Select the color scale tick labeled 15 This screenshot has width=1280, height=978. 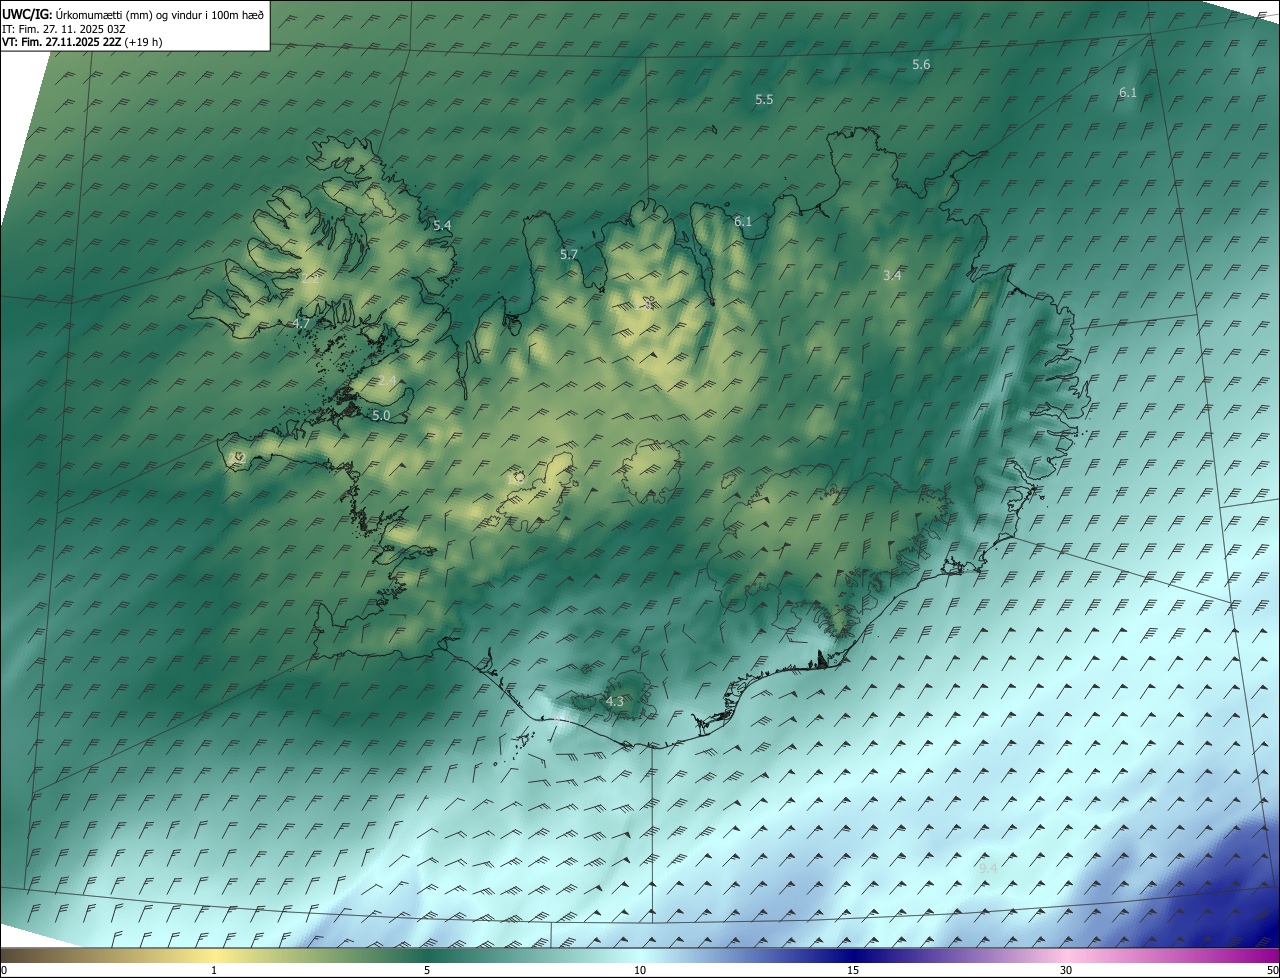(853, 970)
